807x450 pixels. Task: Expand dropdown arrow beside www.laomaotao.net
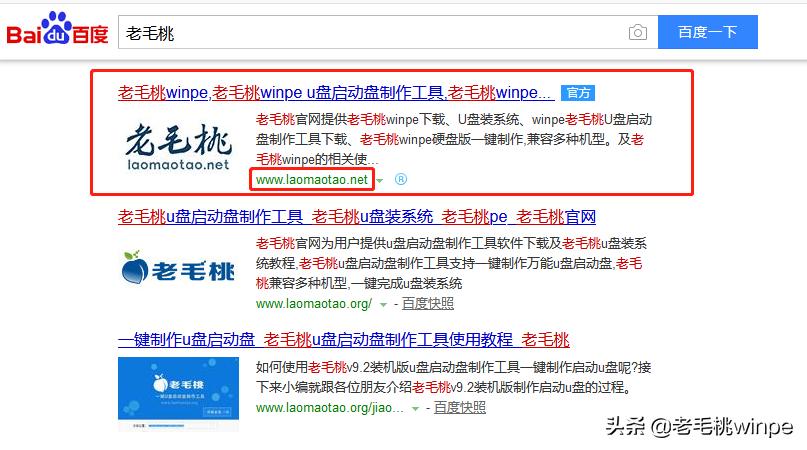click(x=380, y=181)
